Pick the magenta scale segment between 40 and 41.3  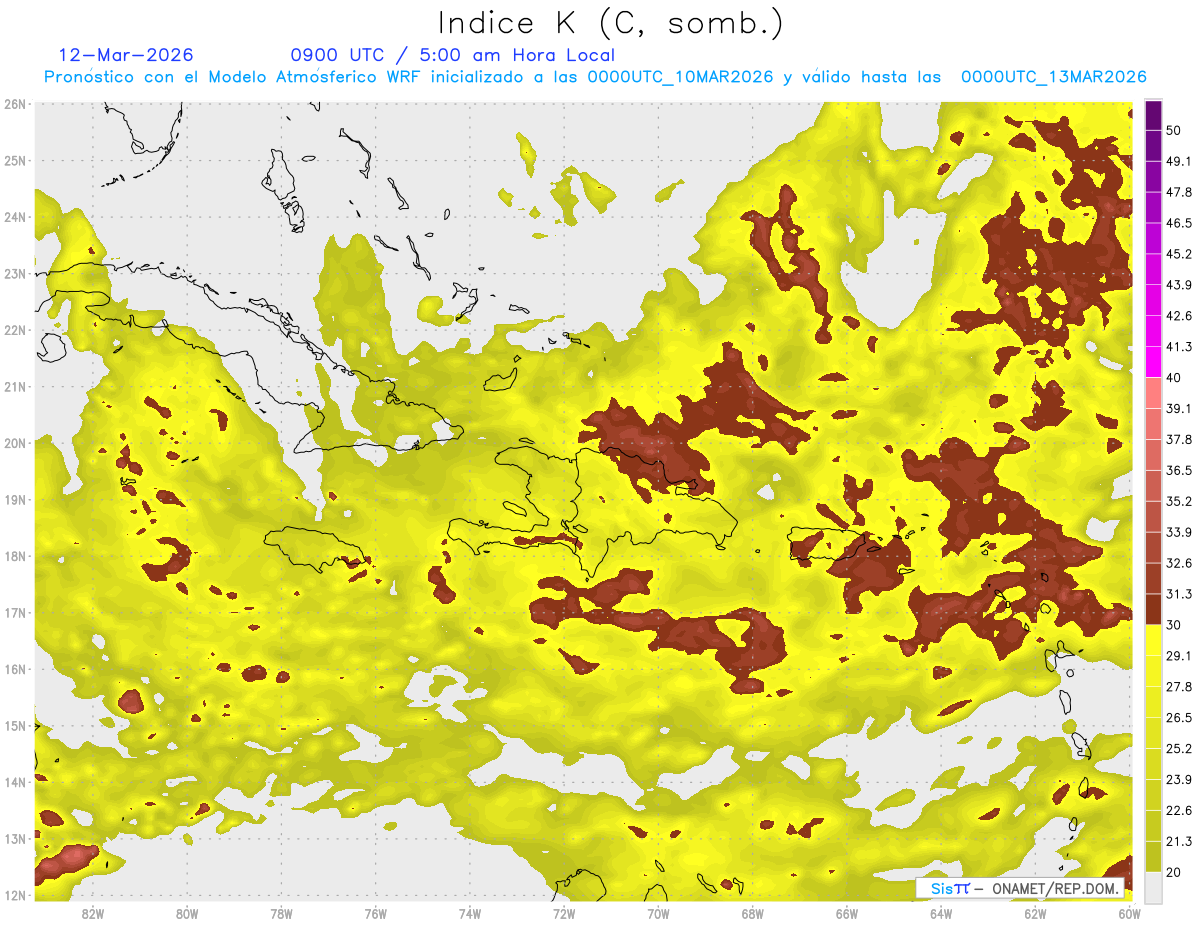tap(1153, 362)
